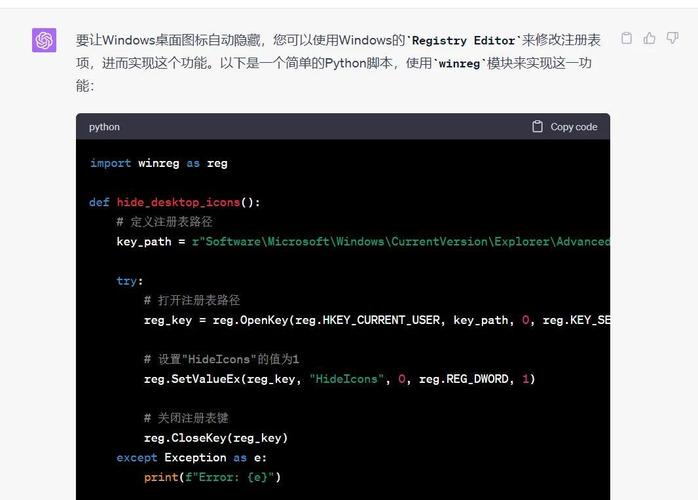Click the key_path assignment line

click(363, 242)
